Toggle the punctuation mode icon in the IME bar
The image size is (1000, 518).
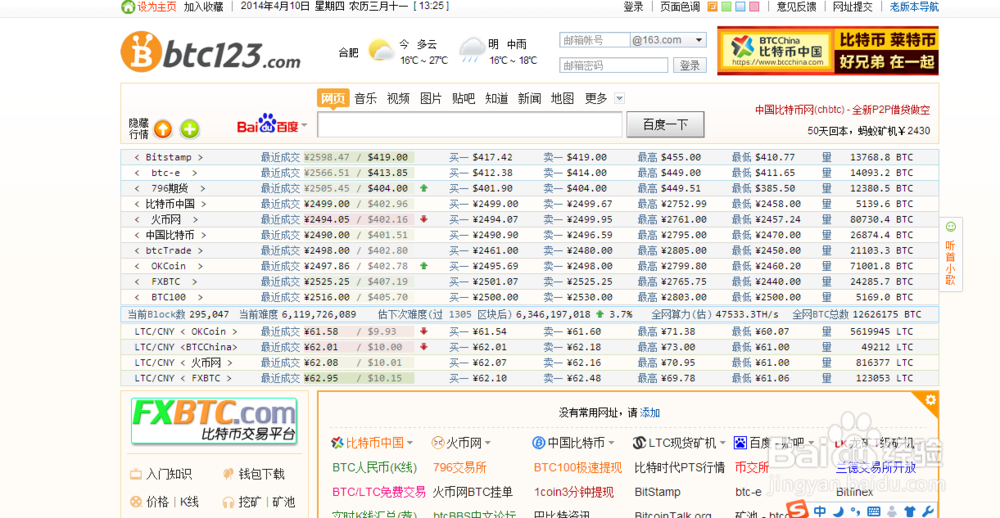tap(857, 512)
